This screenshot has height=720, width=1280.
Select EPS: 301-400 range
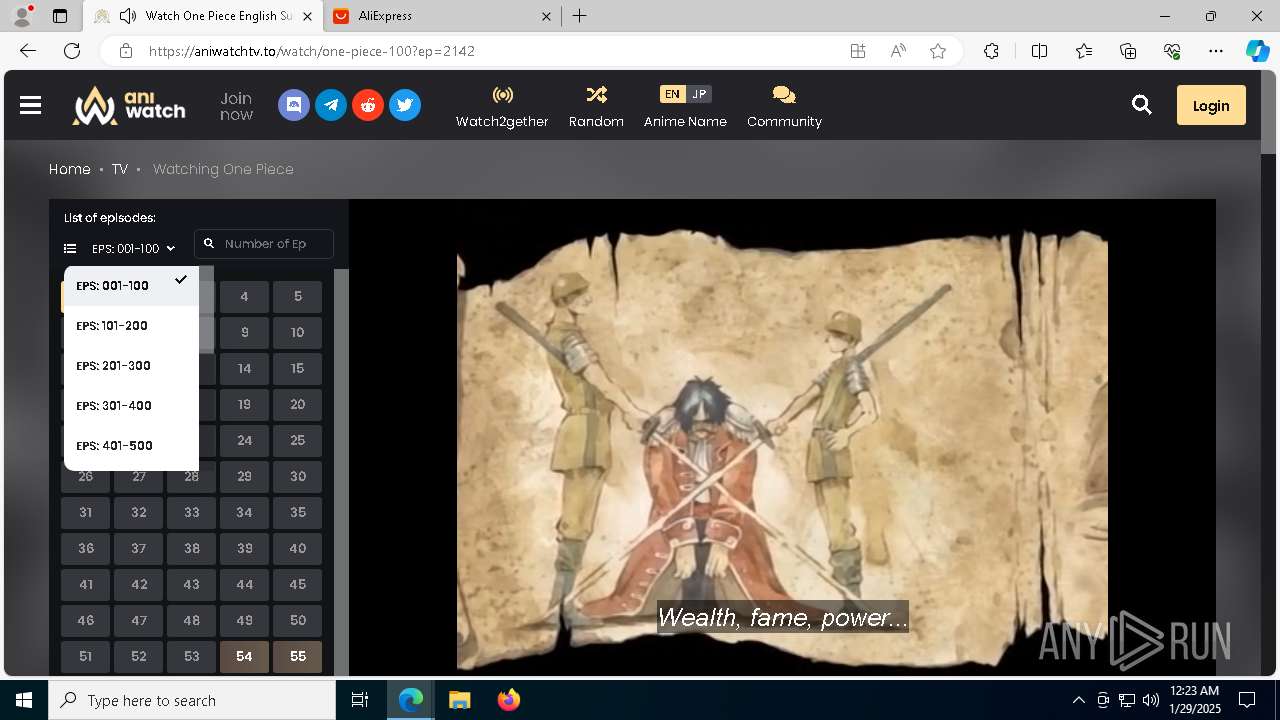tap(131, 406)
